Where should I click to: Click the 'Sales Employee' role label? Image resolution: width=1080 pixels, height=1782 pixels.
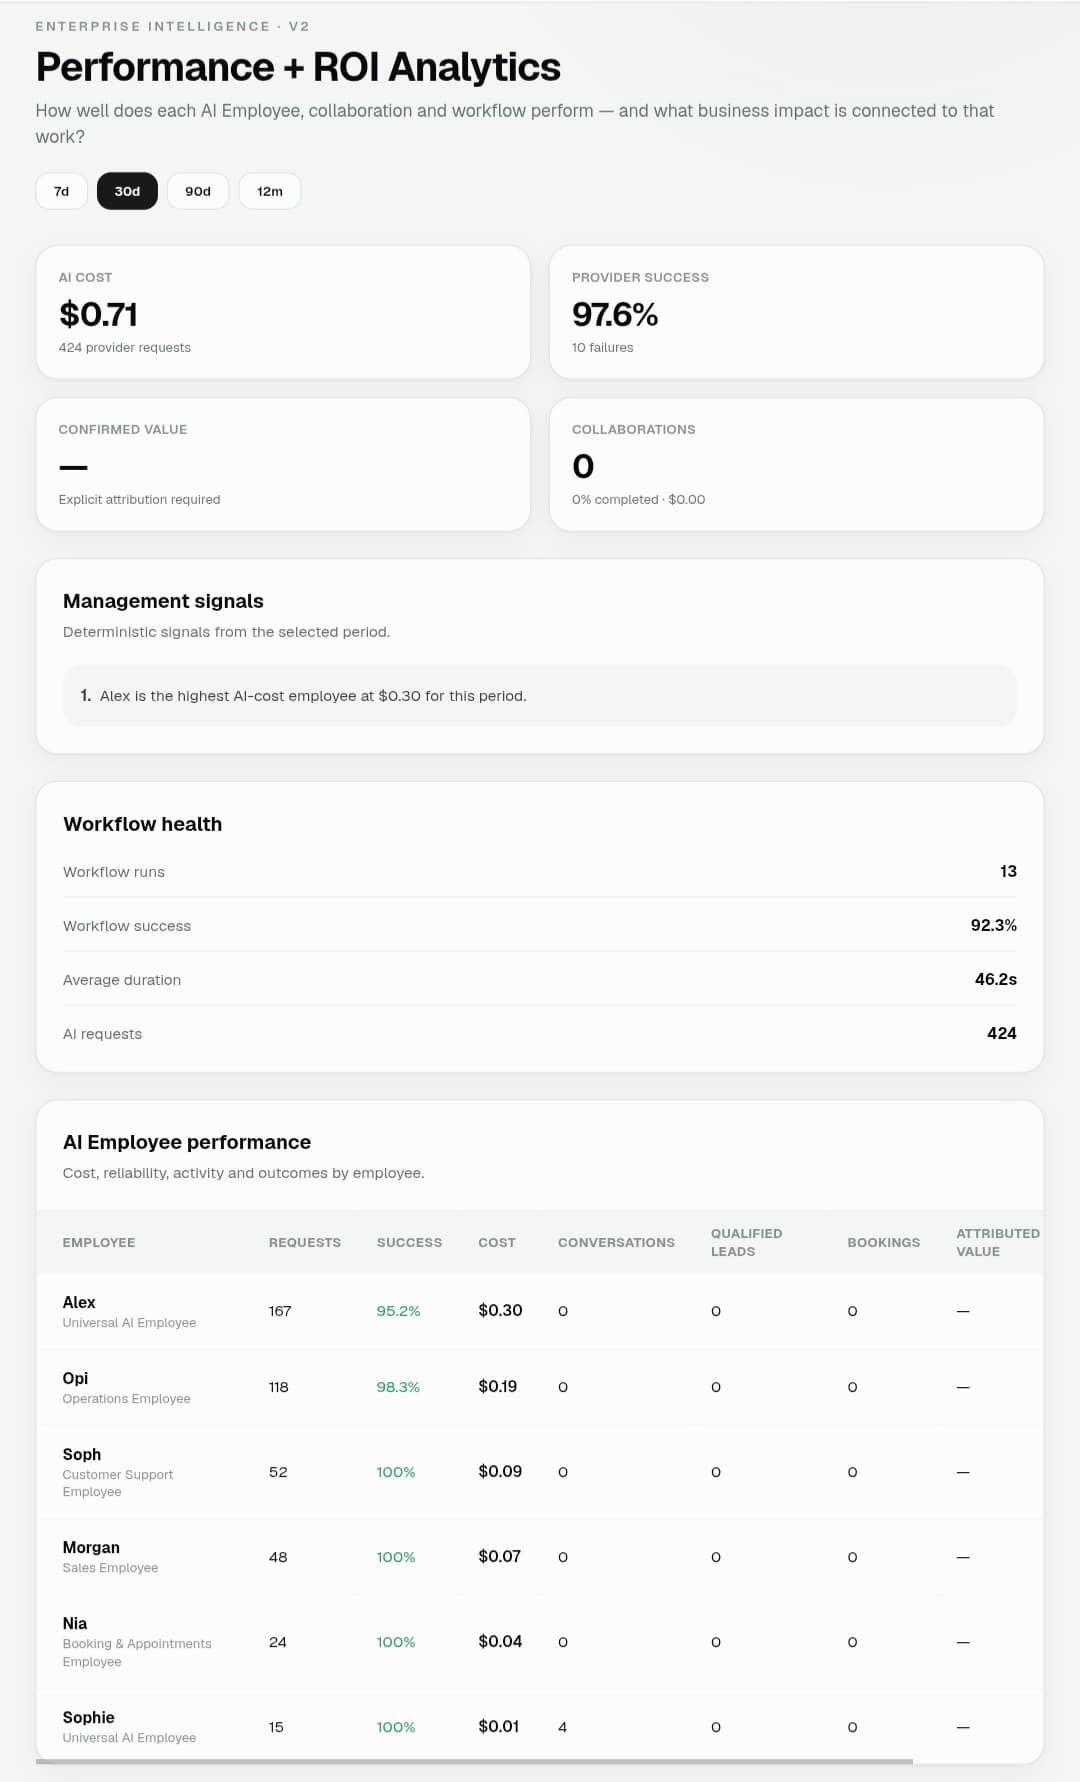coord(110,1567)
